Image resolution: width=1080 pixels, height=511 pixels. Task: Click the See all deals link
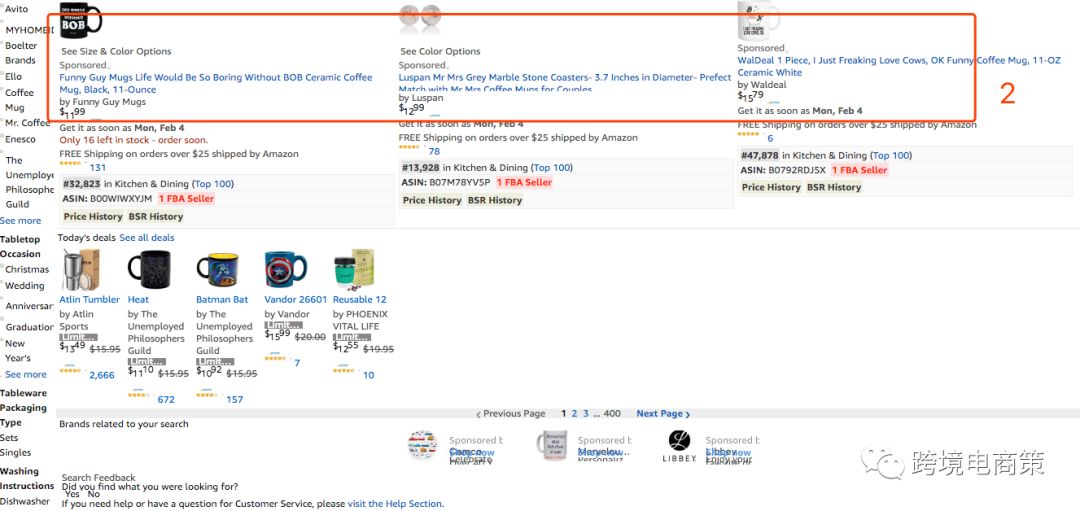coord(147,238)
